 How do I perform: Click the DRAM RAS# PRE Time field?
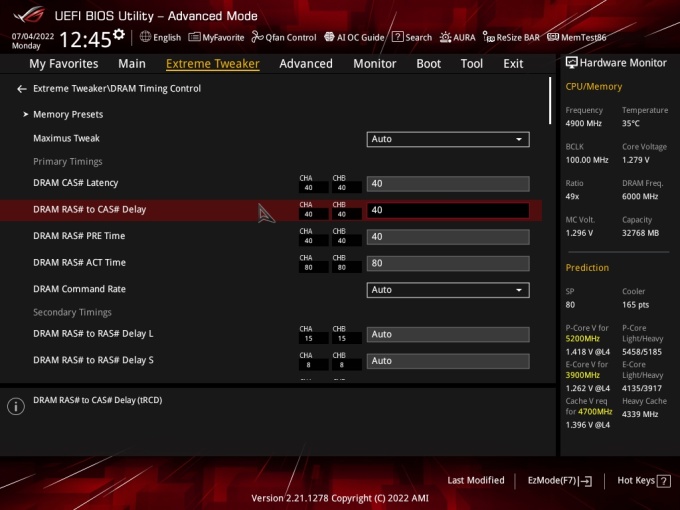(x=448, y=237)
